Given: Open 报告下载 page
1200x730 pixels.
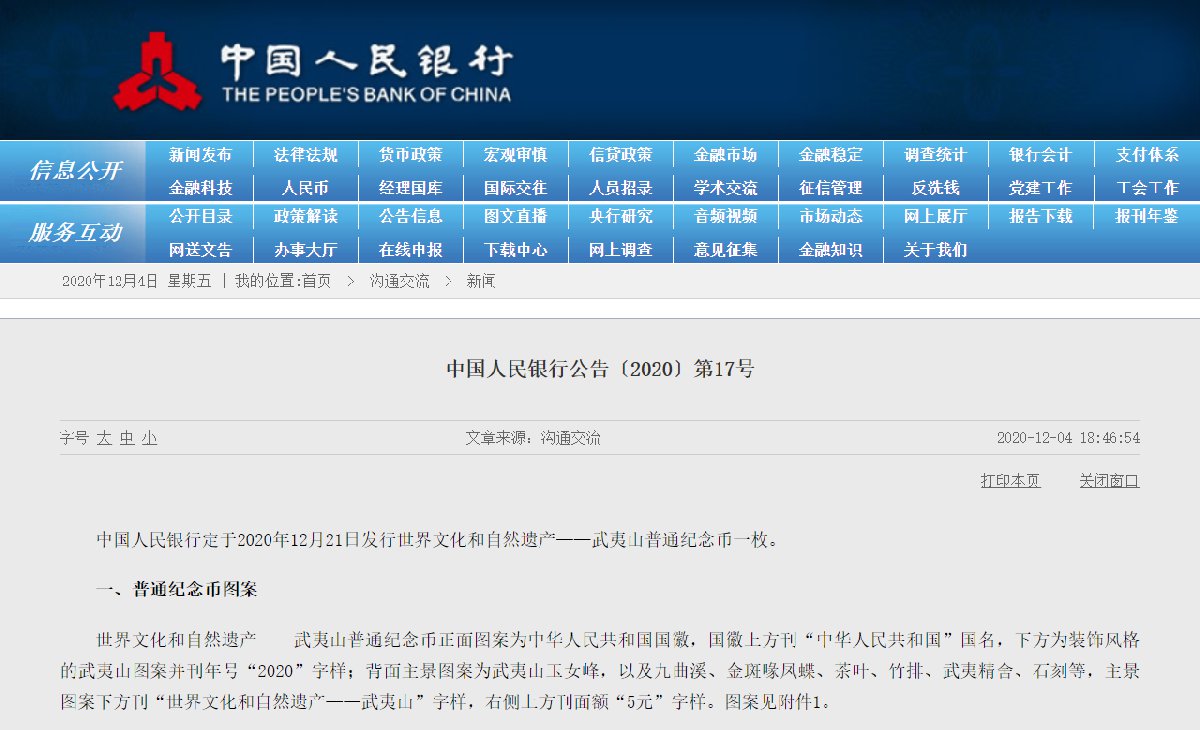Looking at the screenshot, I should point(1040,216).
